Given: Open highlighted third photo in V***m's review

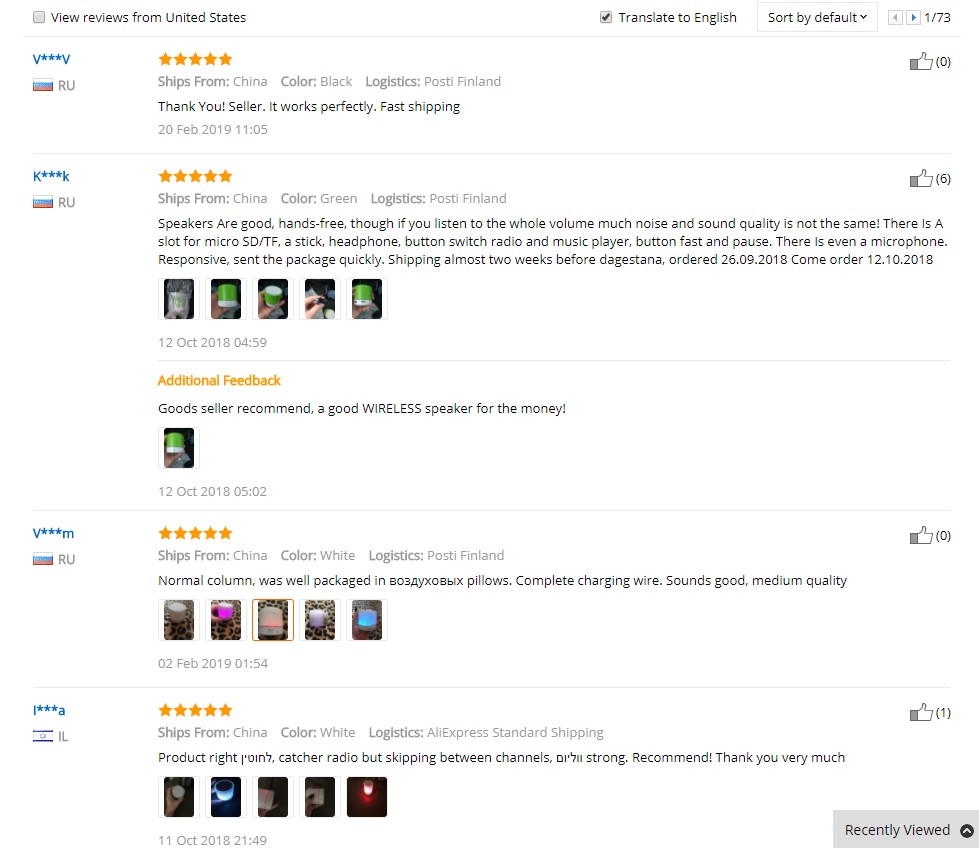Looking at the screenshot, I should (x=273, y=620).
